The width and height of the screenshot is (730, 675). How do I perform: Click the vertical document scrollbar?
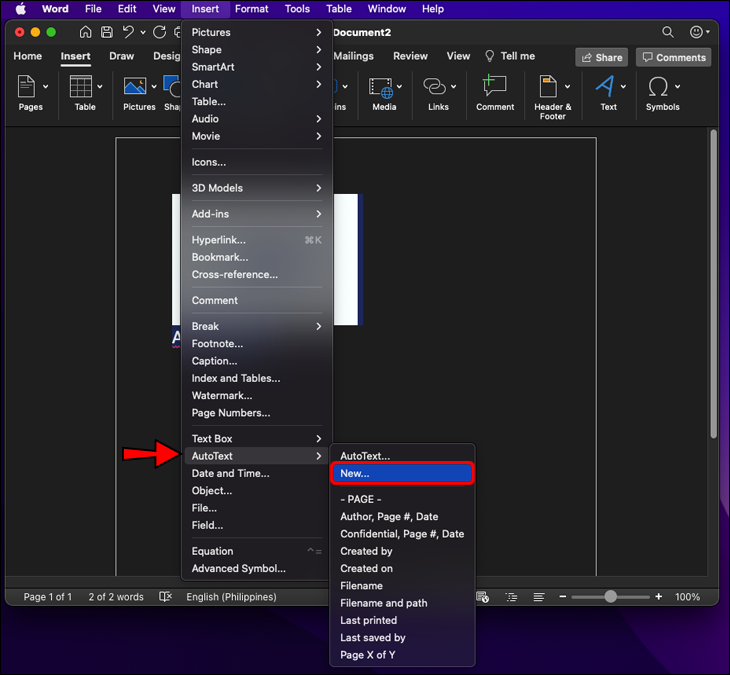pos(714,284)
